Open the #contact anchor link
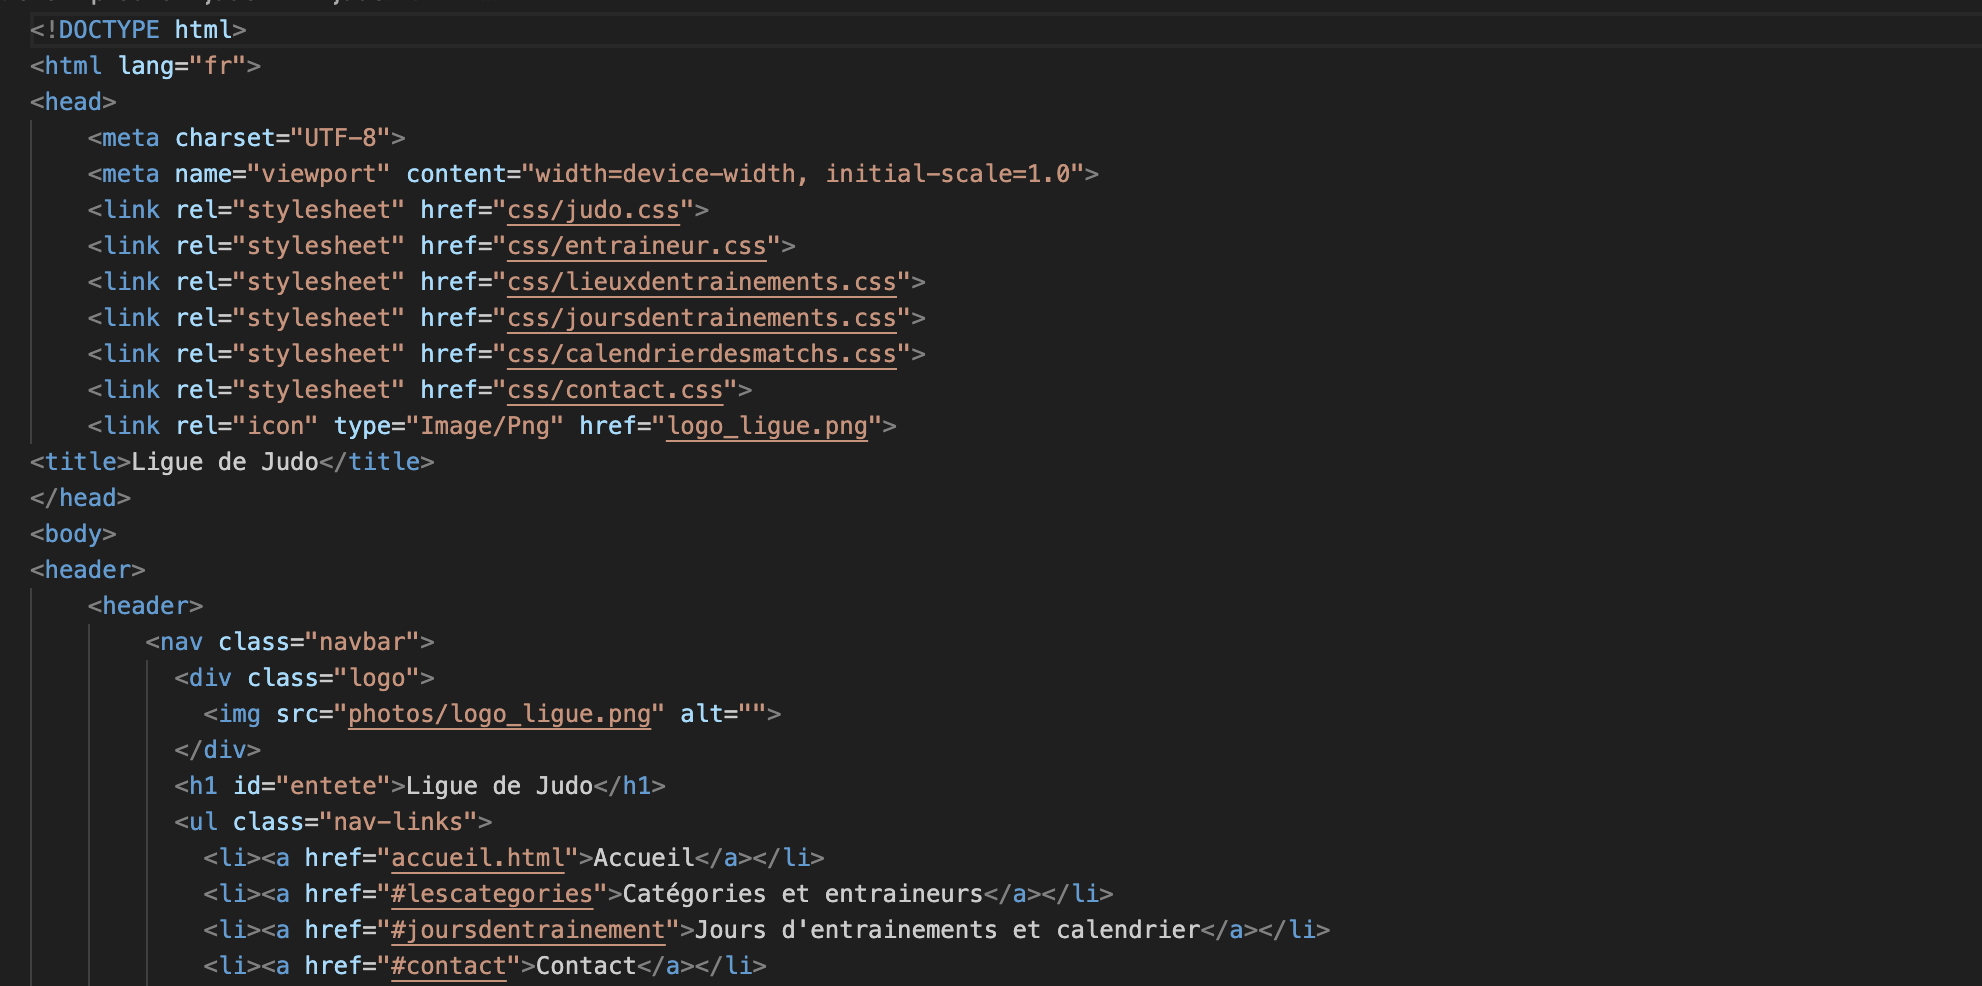Image resolution: width=1982 pixels, height=986 pixels. 448,965
